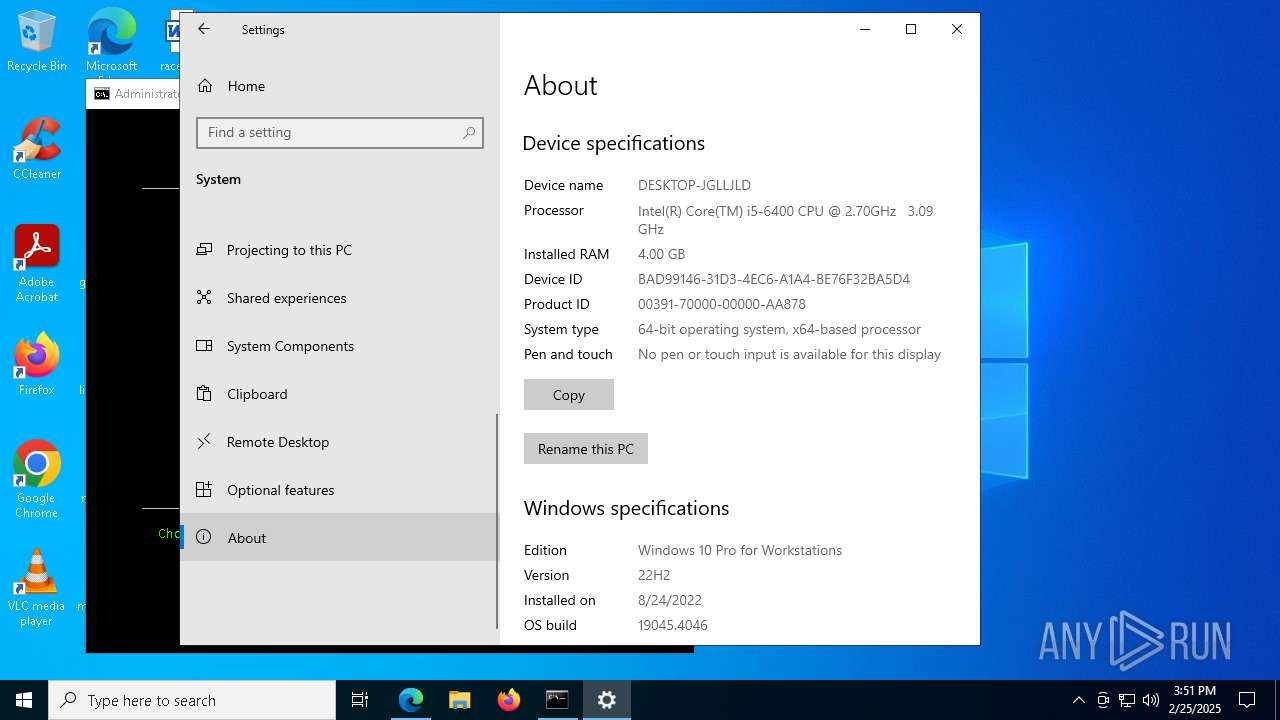
Task: Click the Home icon in Settings
Action: 205,86
